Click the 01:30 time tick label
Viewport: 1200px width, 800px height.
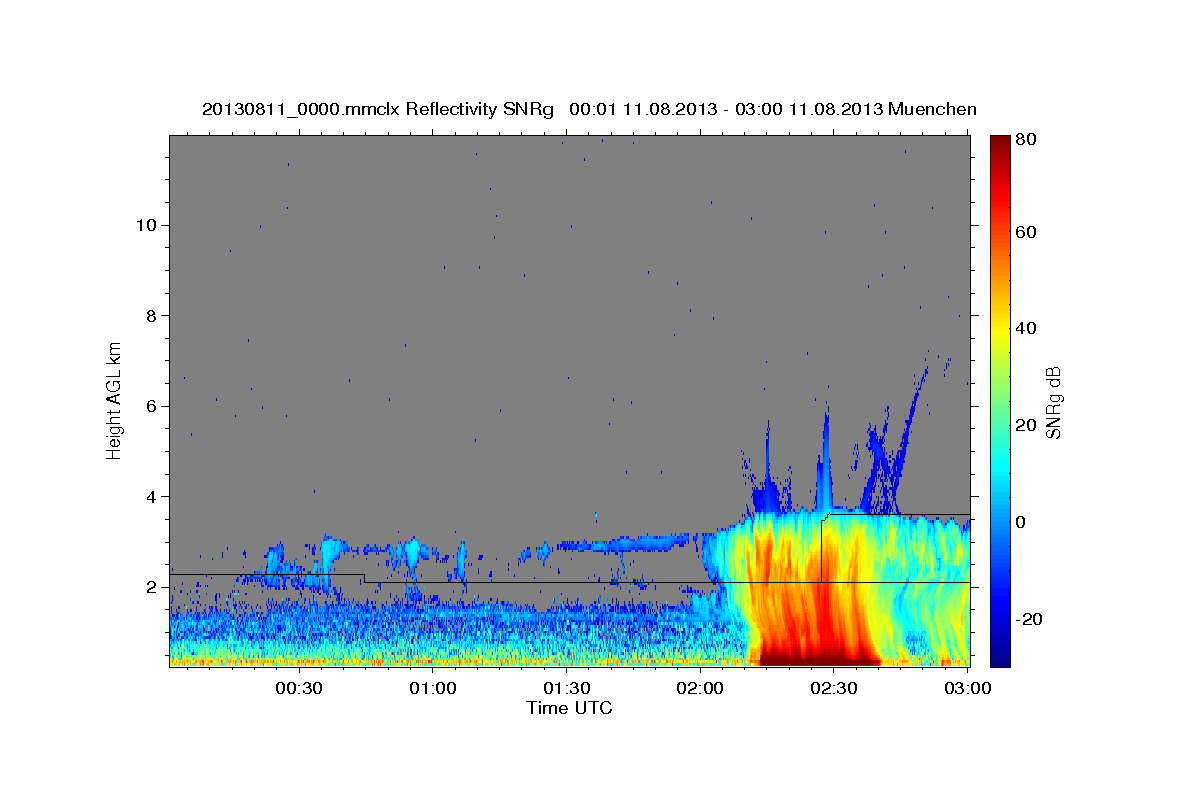(x=566, y=688)
